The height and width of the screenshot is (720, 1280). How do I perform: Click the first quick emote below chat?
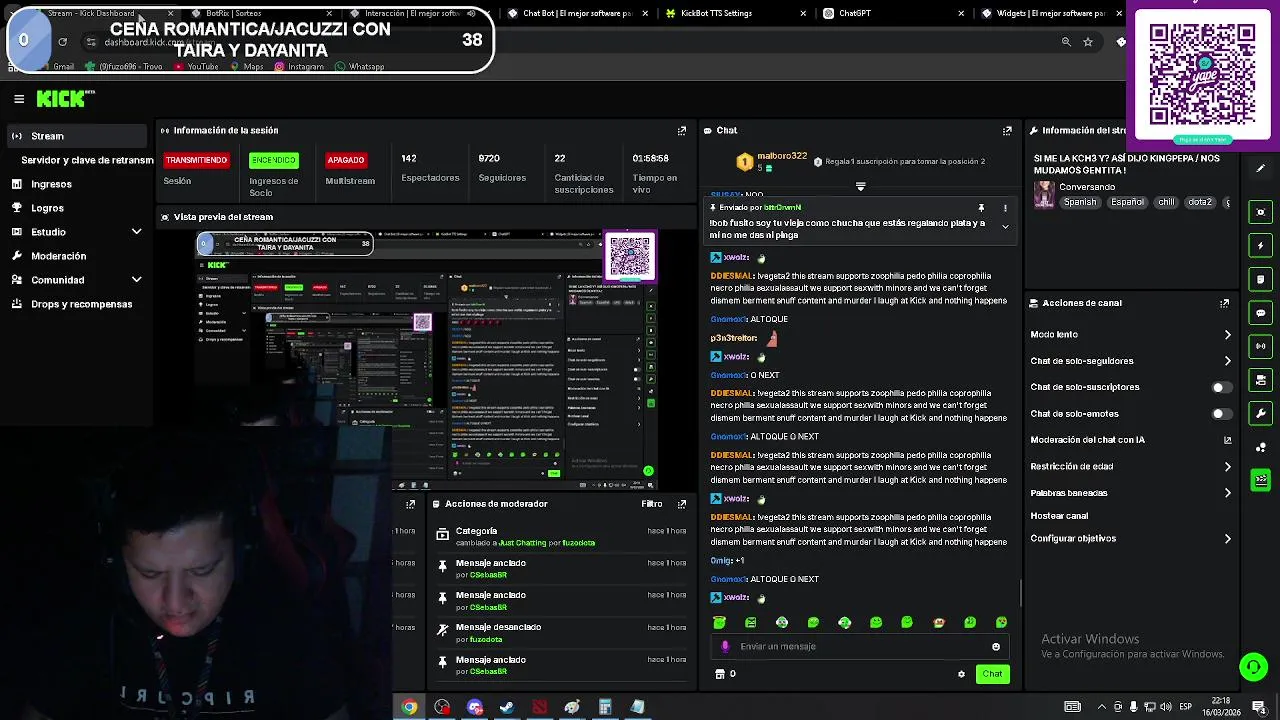click(x=719, y=623)
